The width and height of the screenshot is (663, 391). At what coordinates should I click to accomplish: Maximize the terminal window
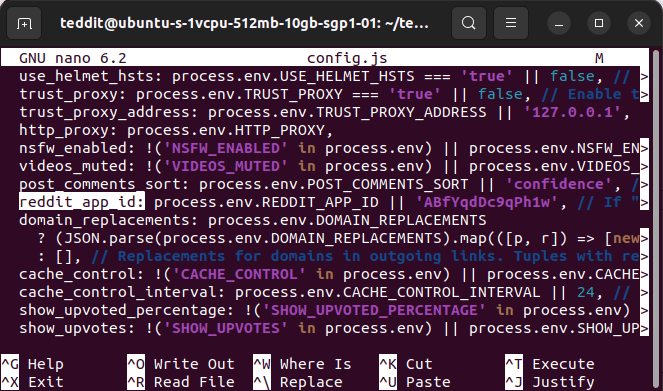pos(599,23)
